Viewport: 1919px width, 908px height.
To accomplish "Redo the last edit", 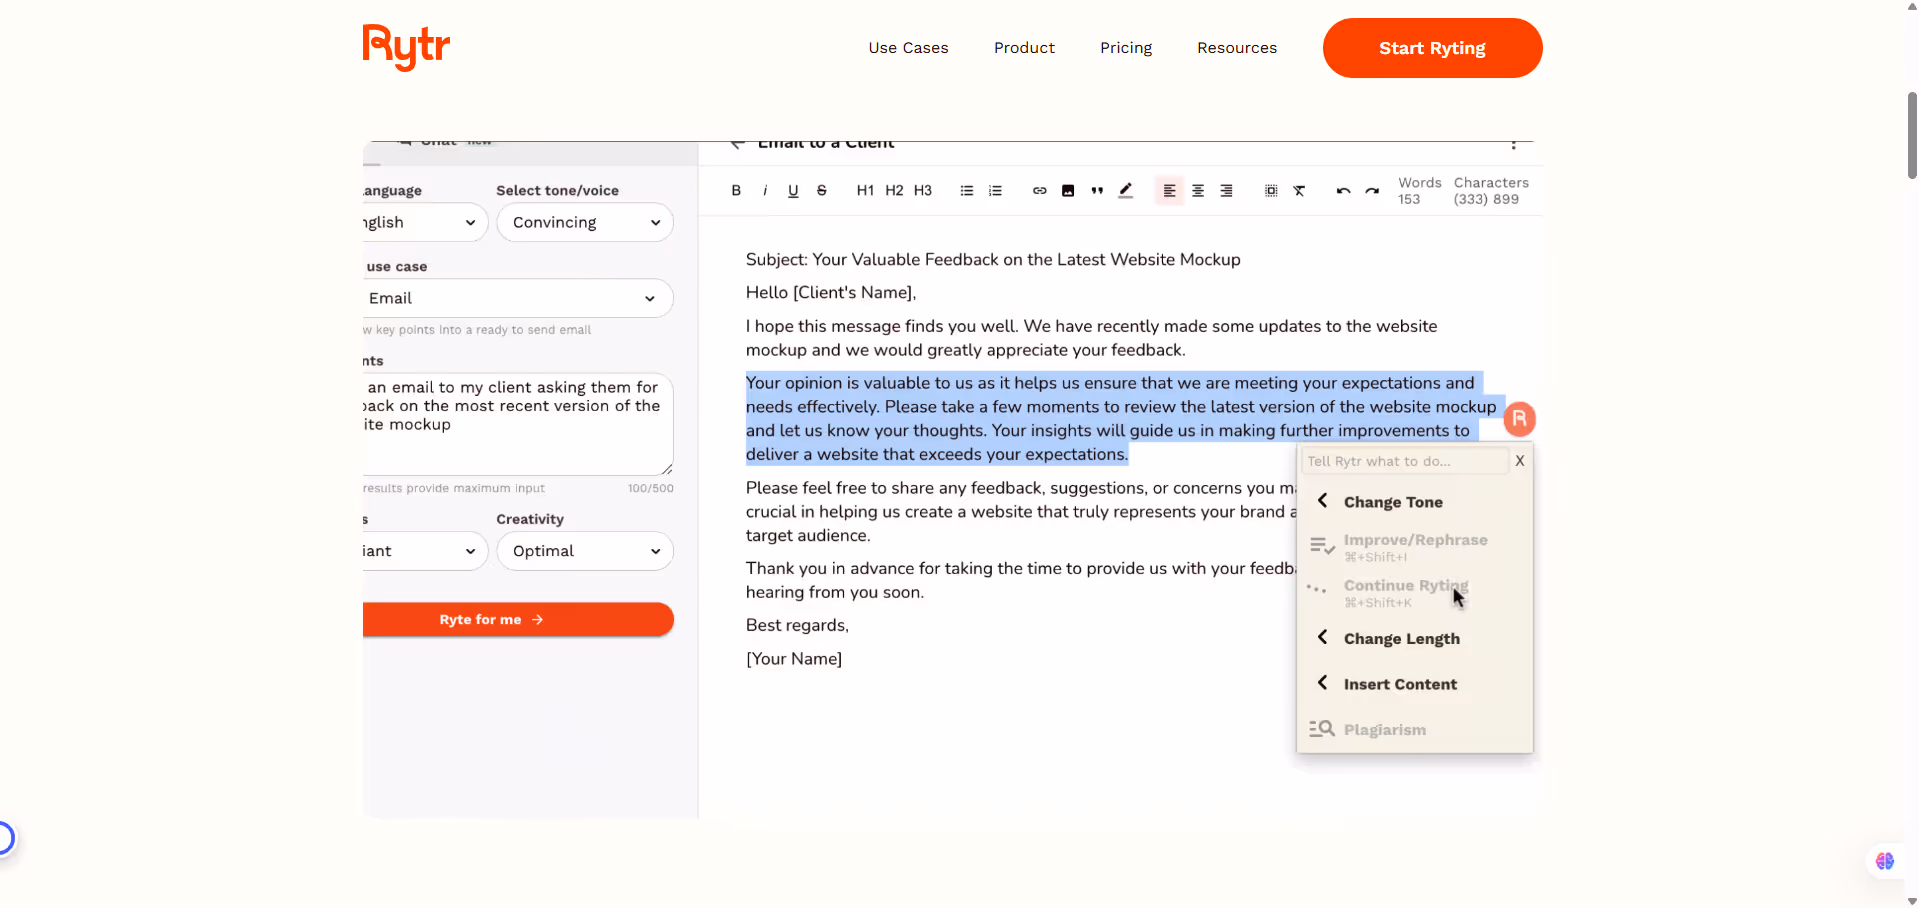I will pos(1372,190).
